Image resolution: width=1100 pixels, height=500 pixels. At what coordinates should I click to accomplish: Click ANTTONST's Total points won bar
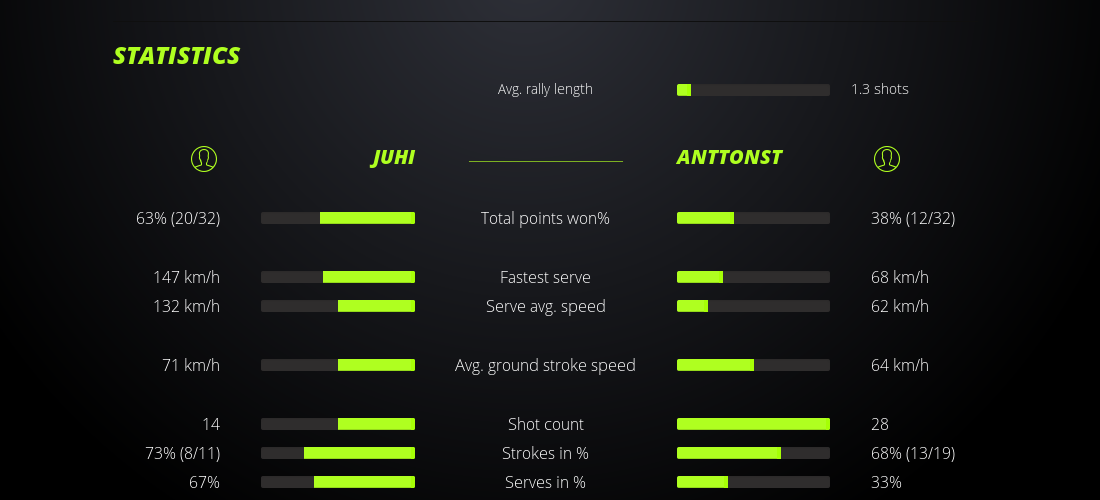[x=753, y=218]
